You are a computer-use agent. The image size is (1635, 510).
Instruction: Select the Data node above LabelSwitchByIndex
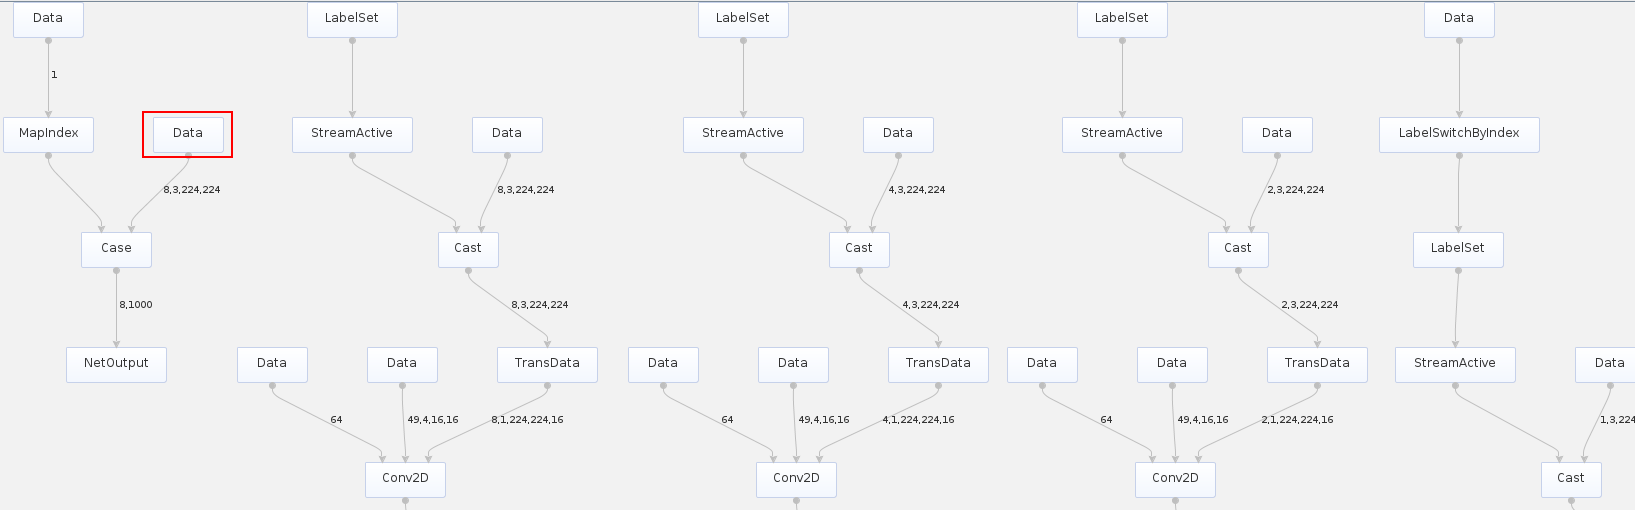click(x=1459, y=19)
